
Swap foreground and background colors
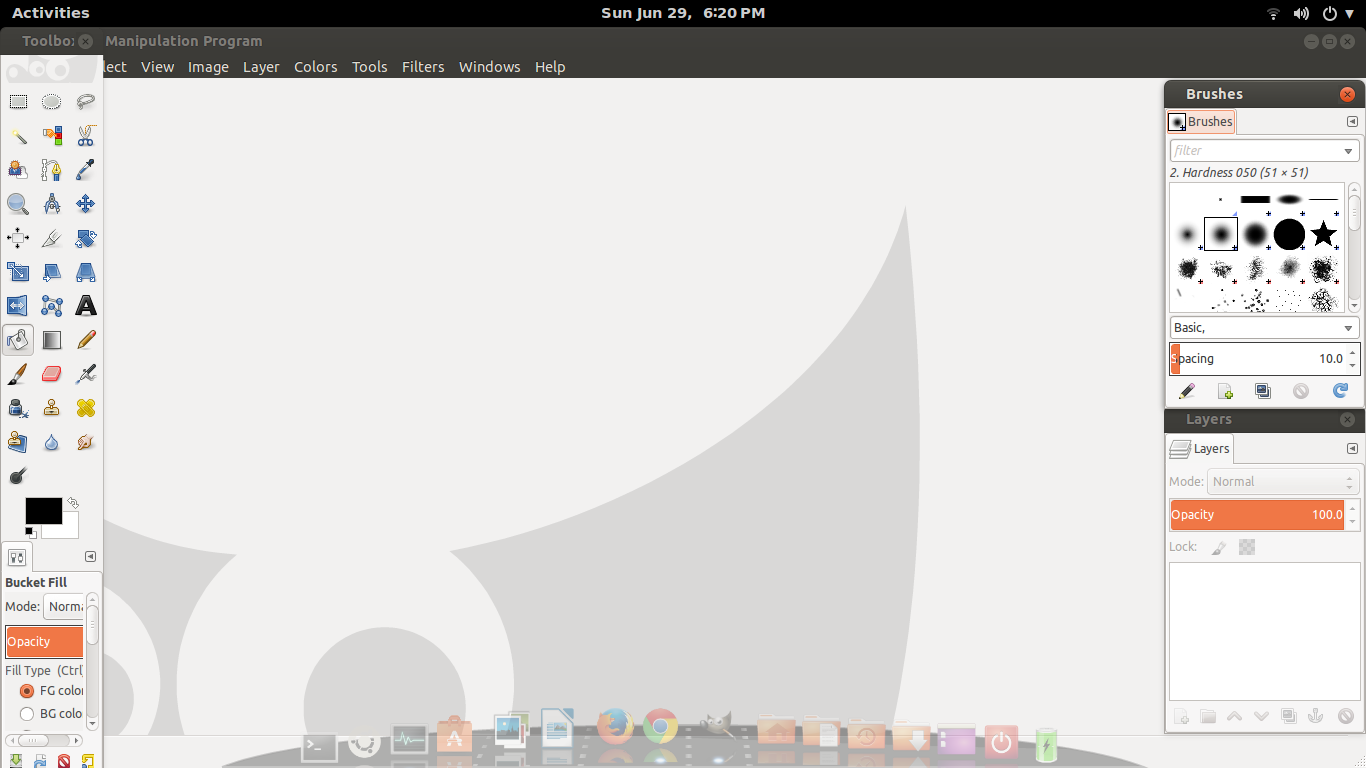[73, 503]
